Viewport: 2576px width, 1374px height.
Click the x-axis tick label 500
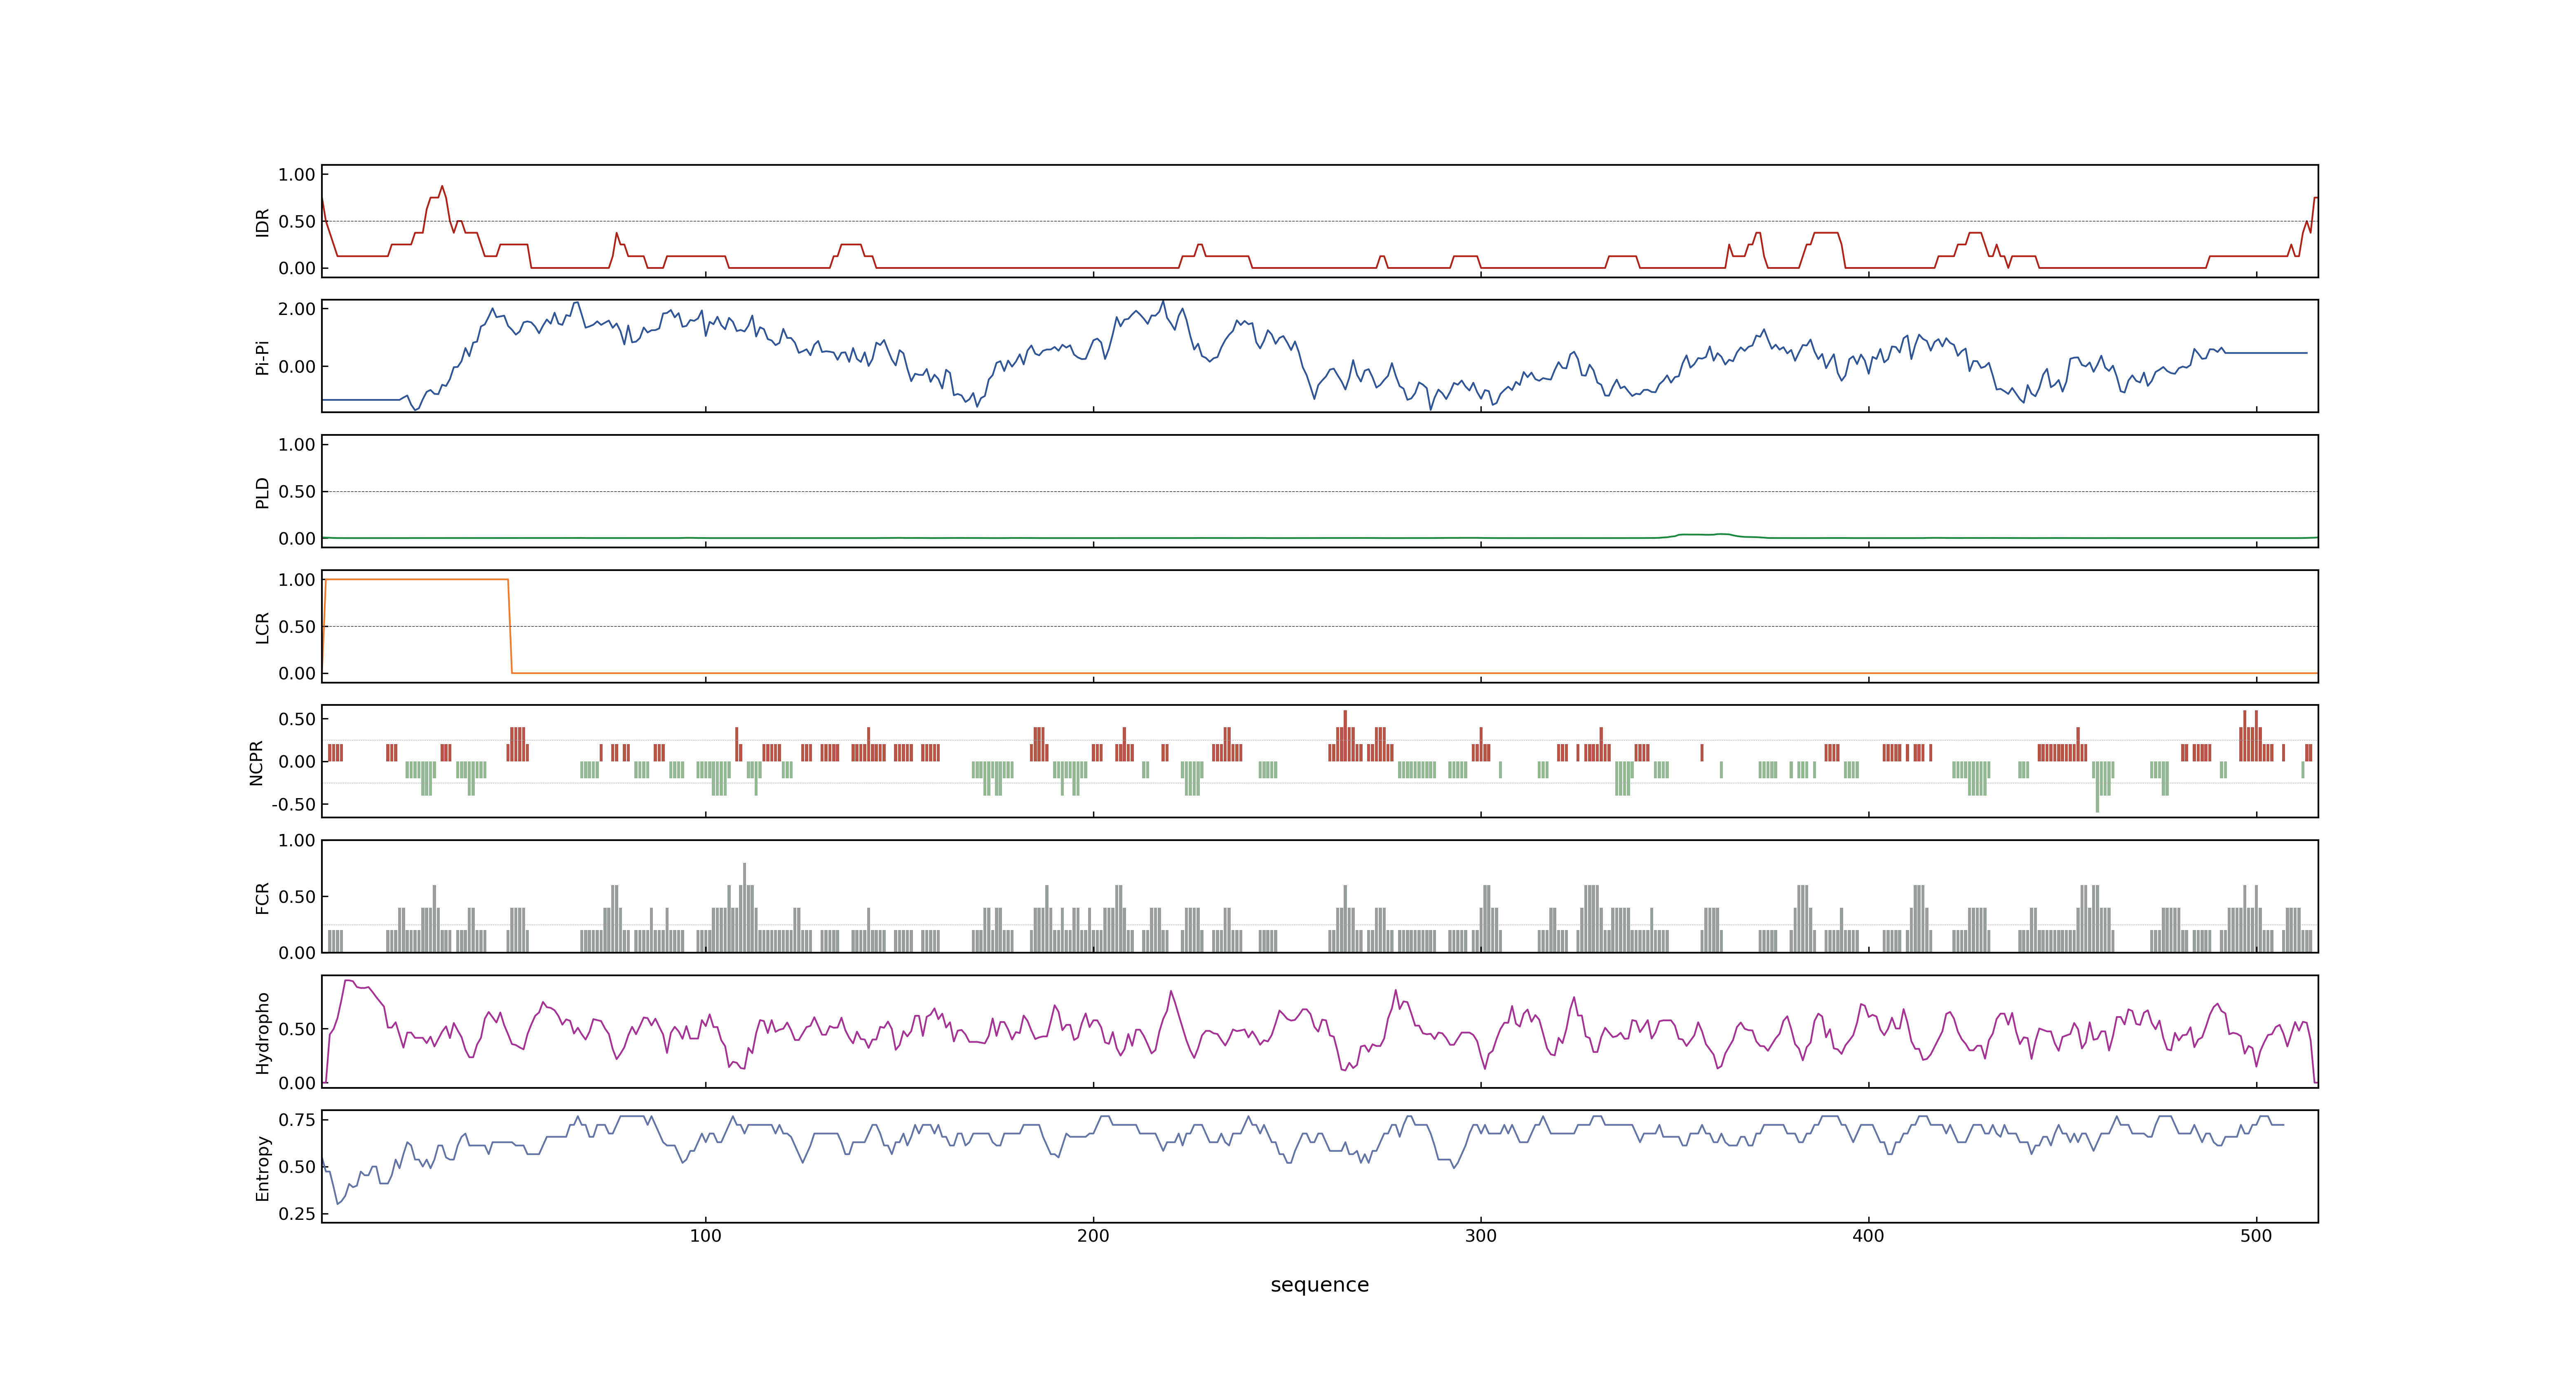pyautogui.click(x=2256, y=1236)
